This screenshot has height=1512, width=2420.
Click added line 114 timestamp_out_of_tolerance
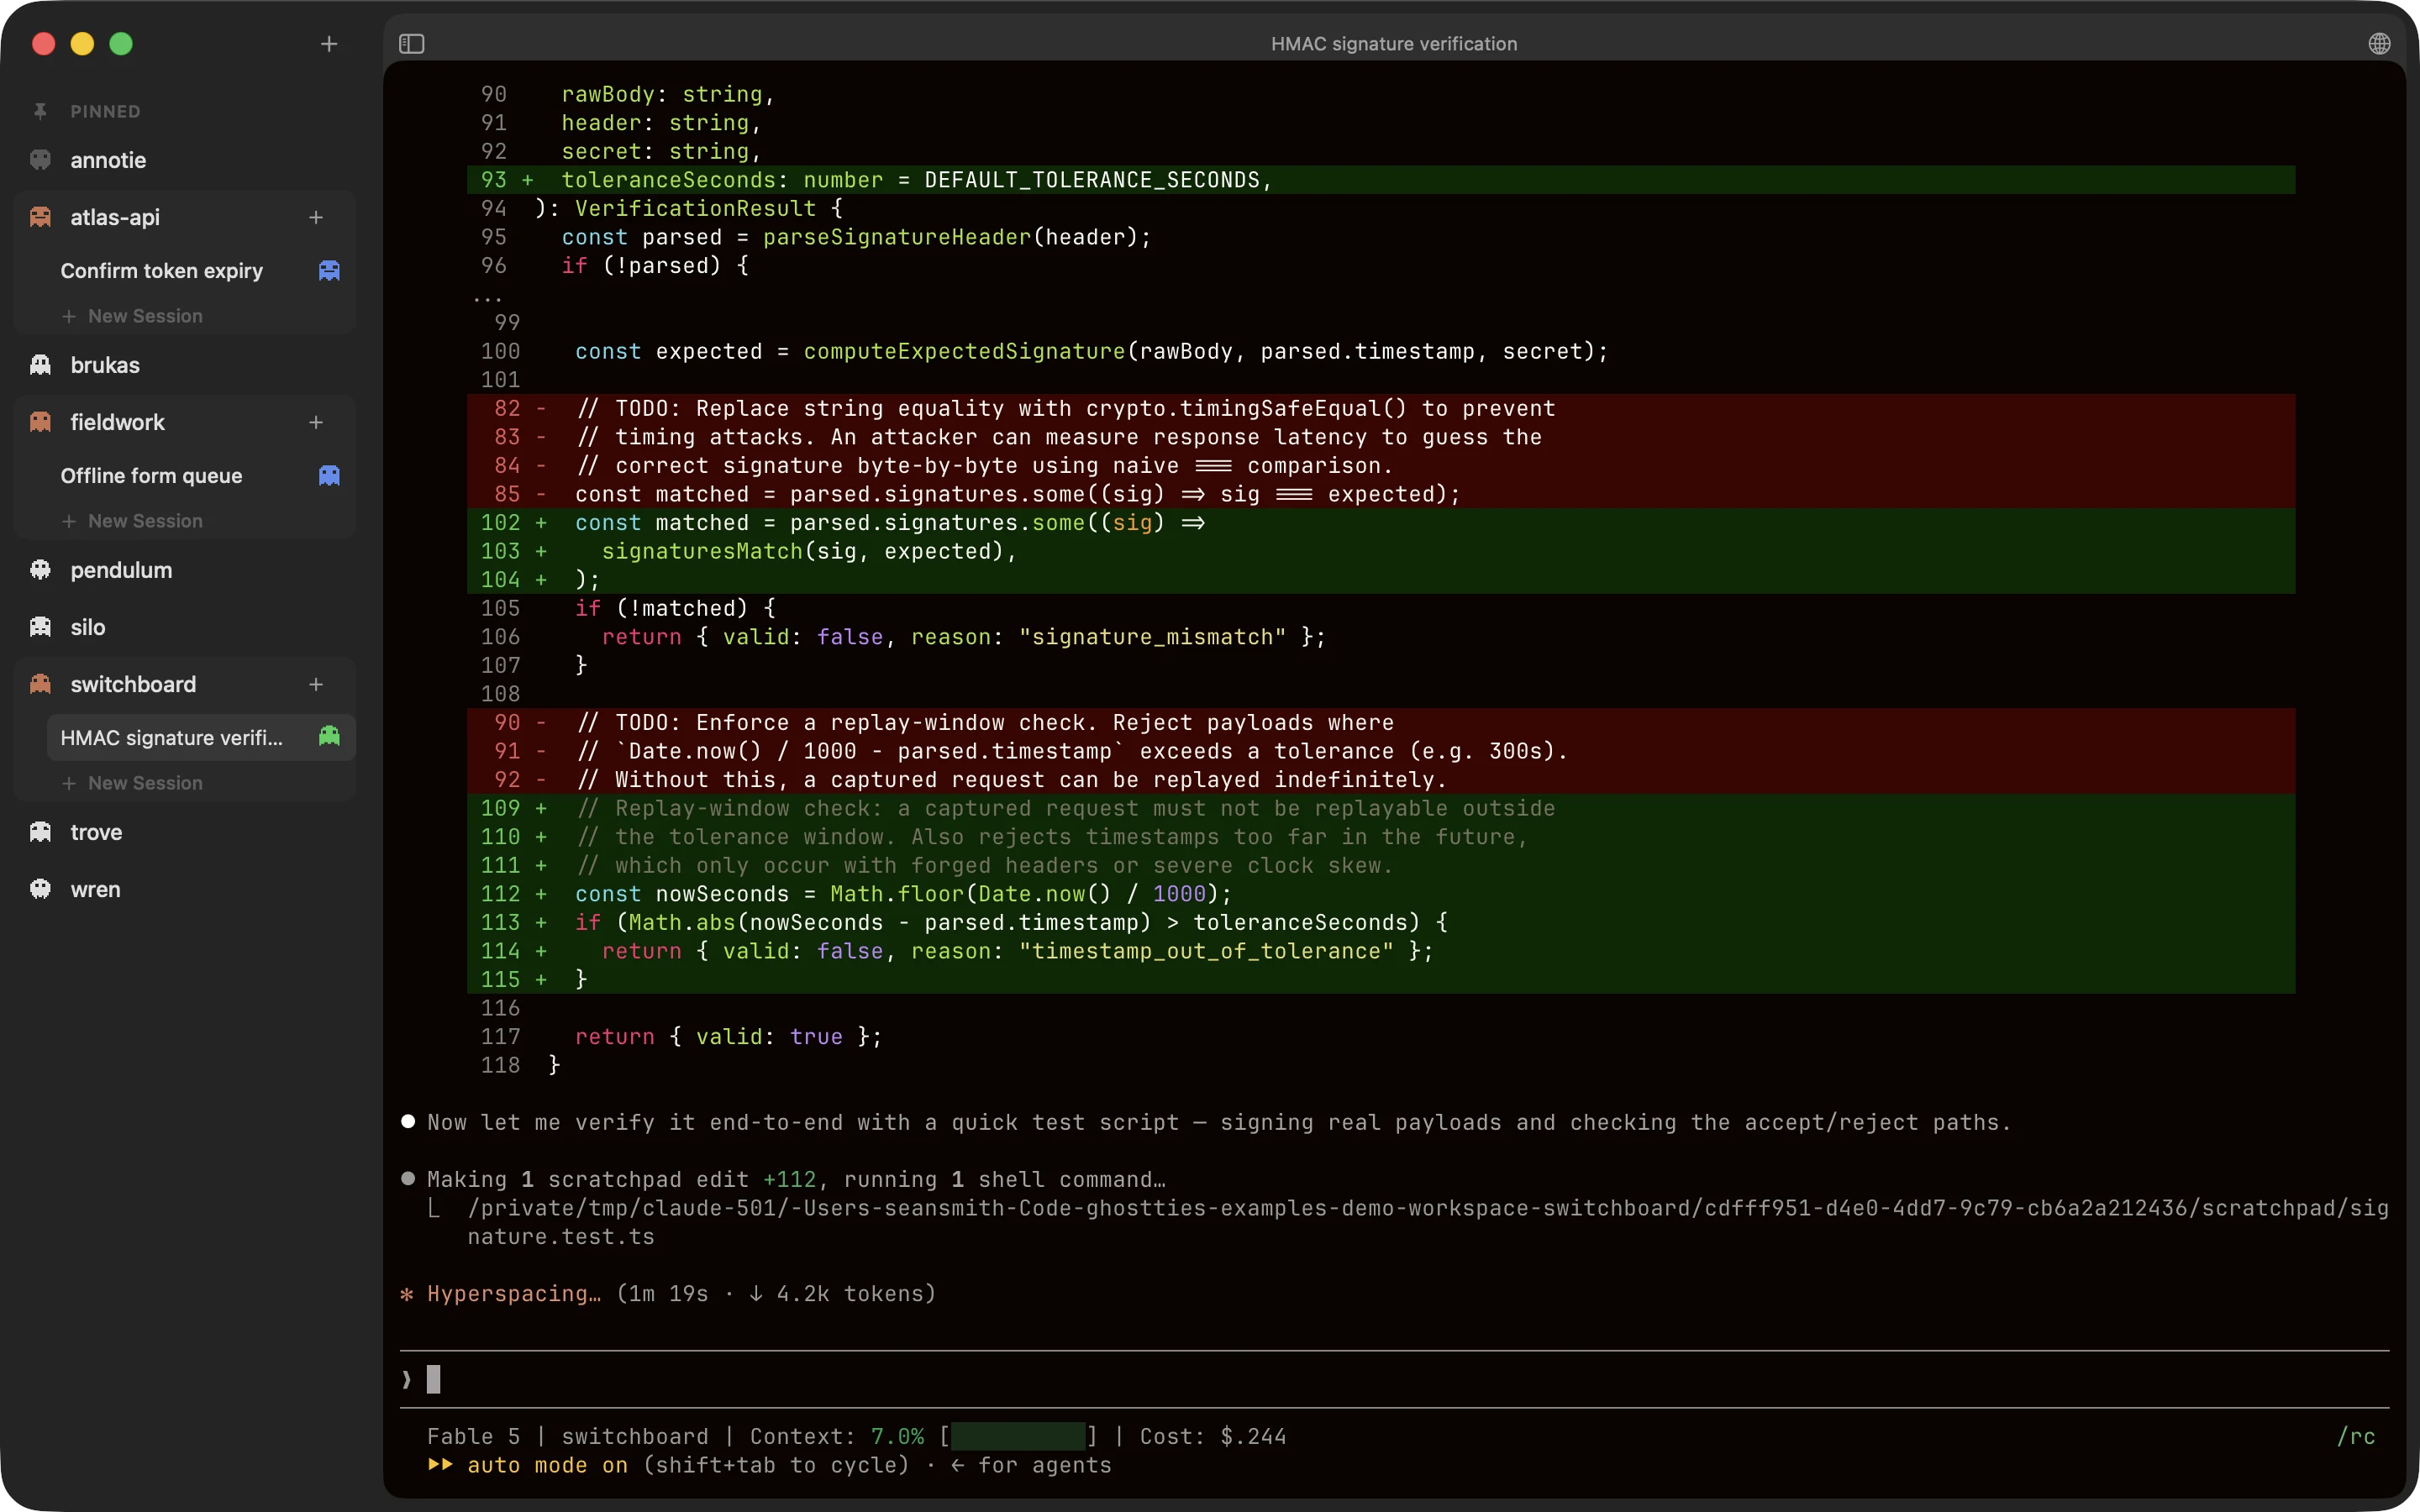(x=1381, y=951)
